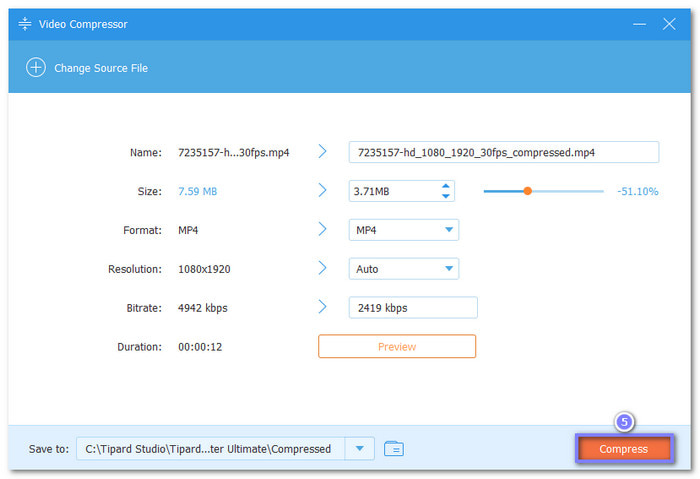Open the Auto resolution dropdown
This screenshot has height=479, width=700.
(x=447, y=269)
